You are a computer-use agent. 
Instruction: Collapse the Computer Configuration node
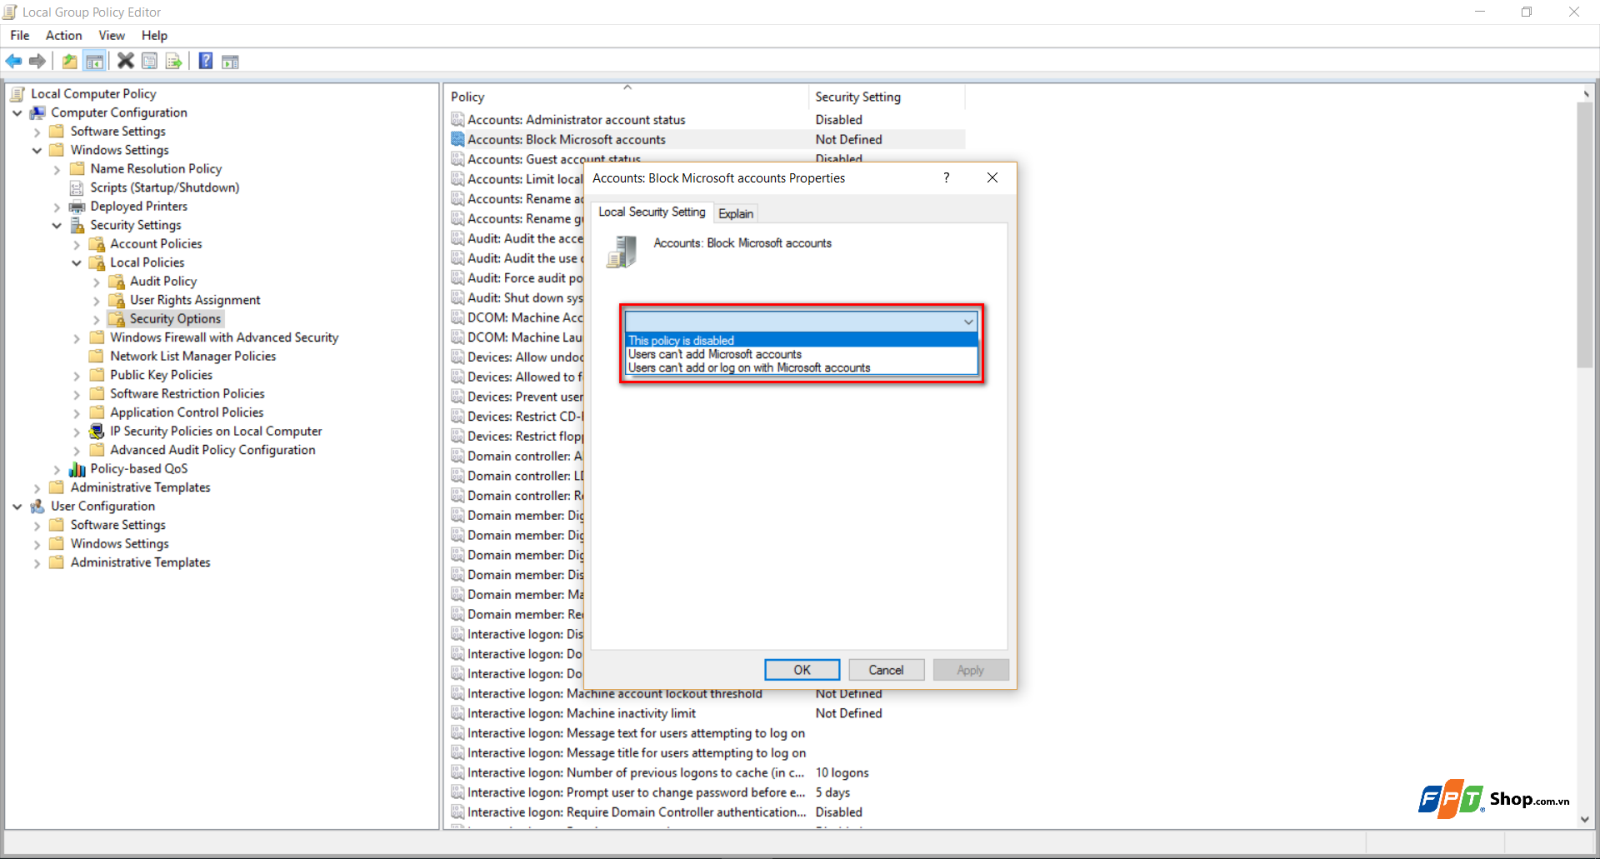click(x=17, y=113)
